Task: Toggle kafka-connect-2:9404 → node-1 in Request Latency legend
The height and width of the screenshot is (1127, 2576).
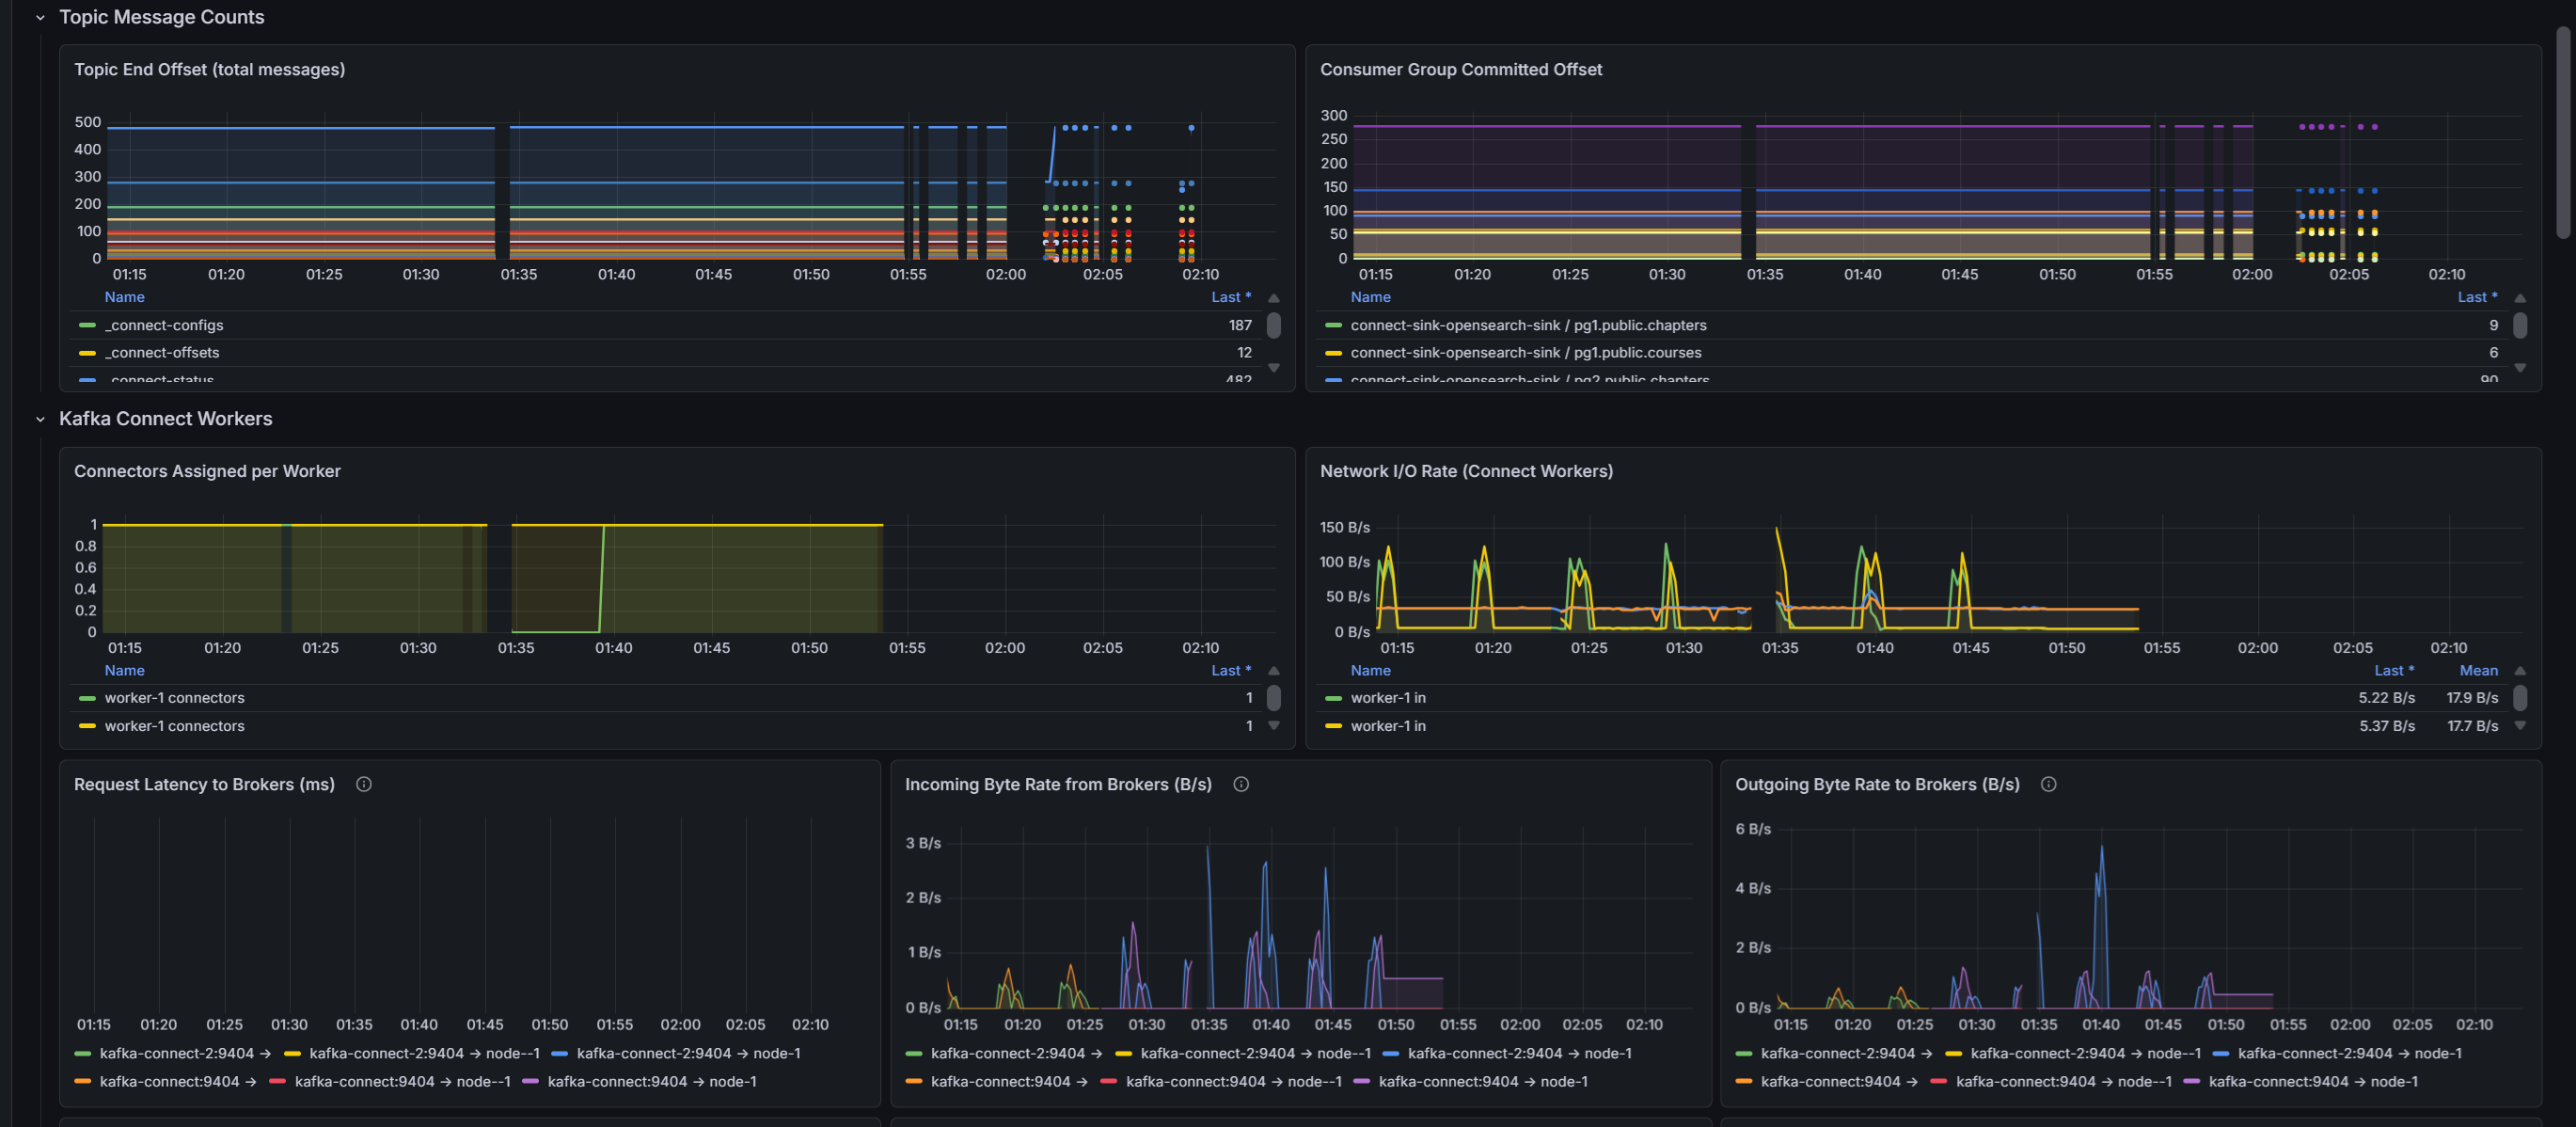Action: click(x=688, y=1054)
